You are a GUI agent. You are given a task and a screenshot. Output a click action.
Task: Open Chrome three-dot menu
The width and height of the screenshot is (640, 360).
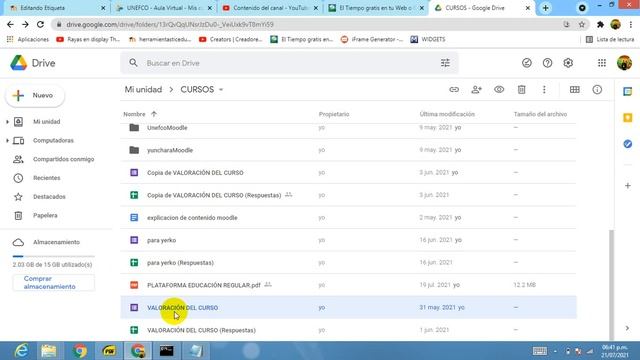click(631, 24)
